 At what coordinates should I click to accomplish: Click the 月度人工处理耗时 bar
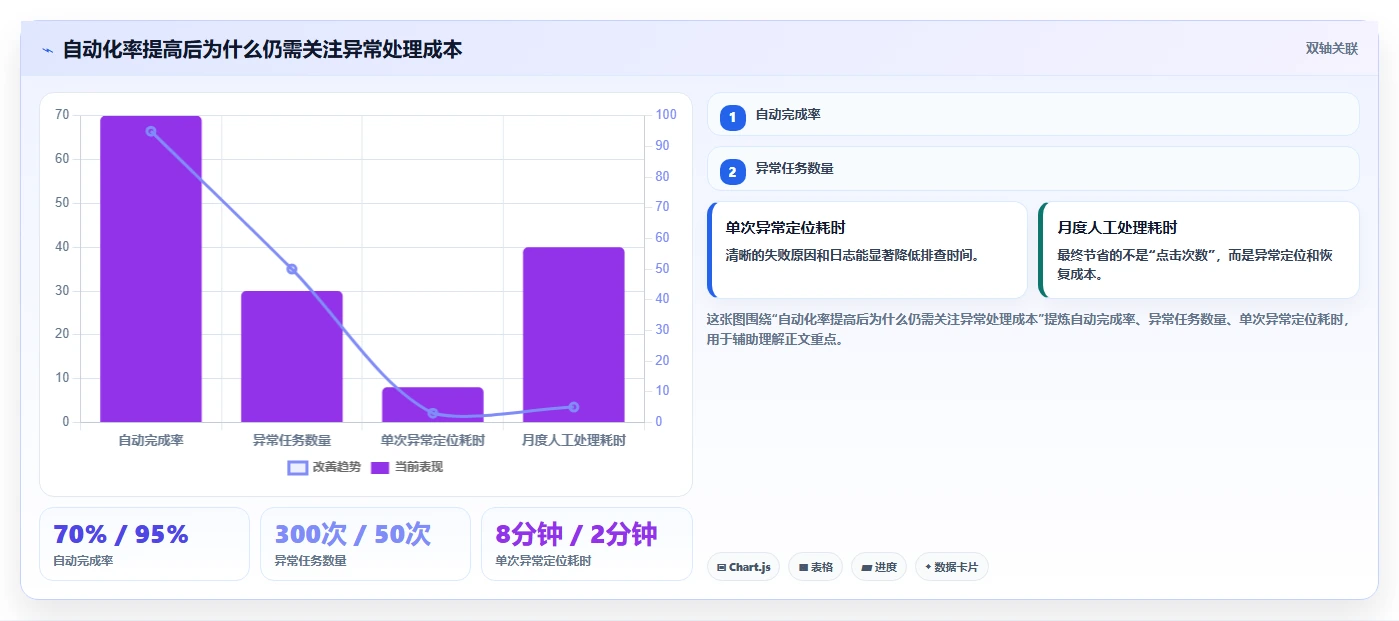pos(573,335)
